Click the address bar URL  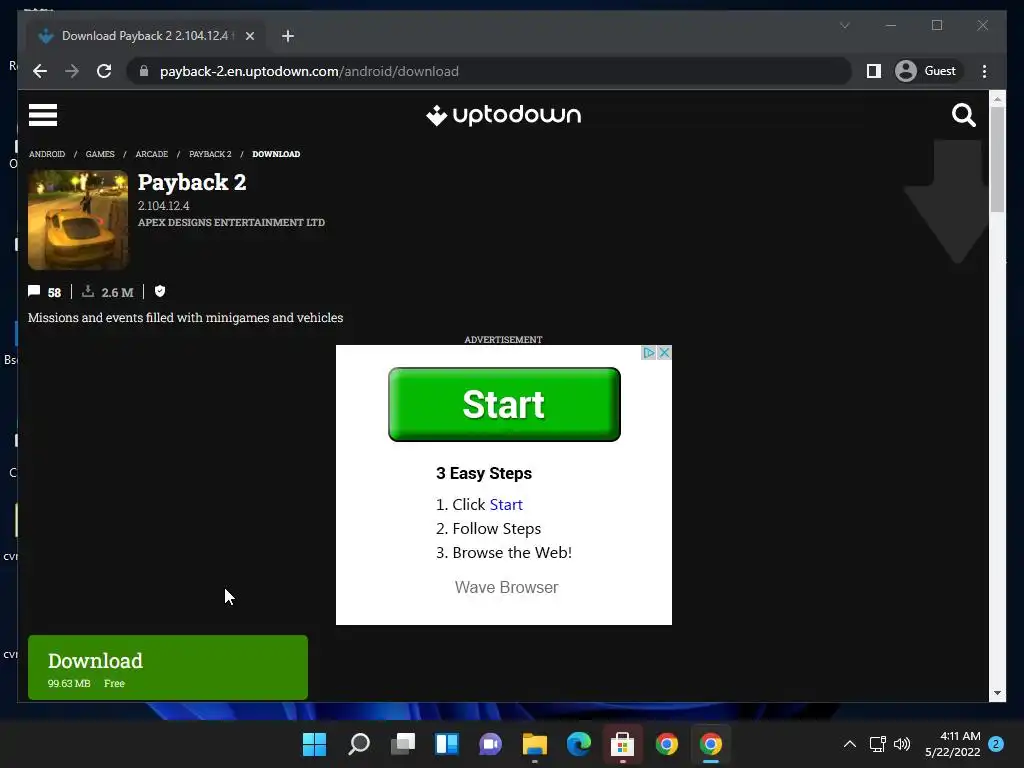point(309,71)
